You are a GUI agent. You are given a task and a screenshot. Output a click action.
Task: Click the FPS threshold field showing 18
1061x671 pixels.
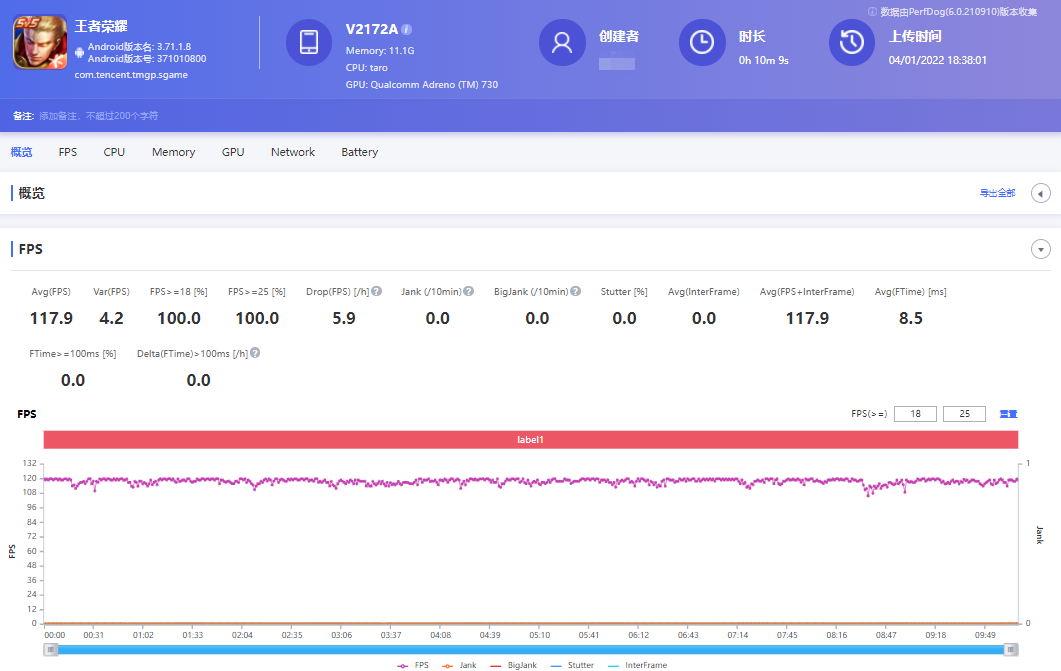coord(915,414)
